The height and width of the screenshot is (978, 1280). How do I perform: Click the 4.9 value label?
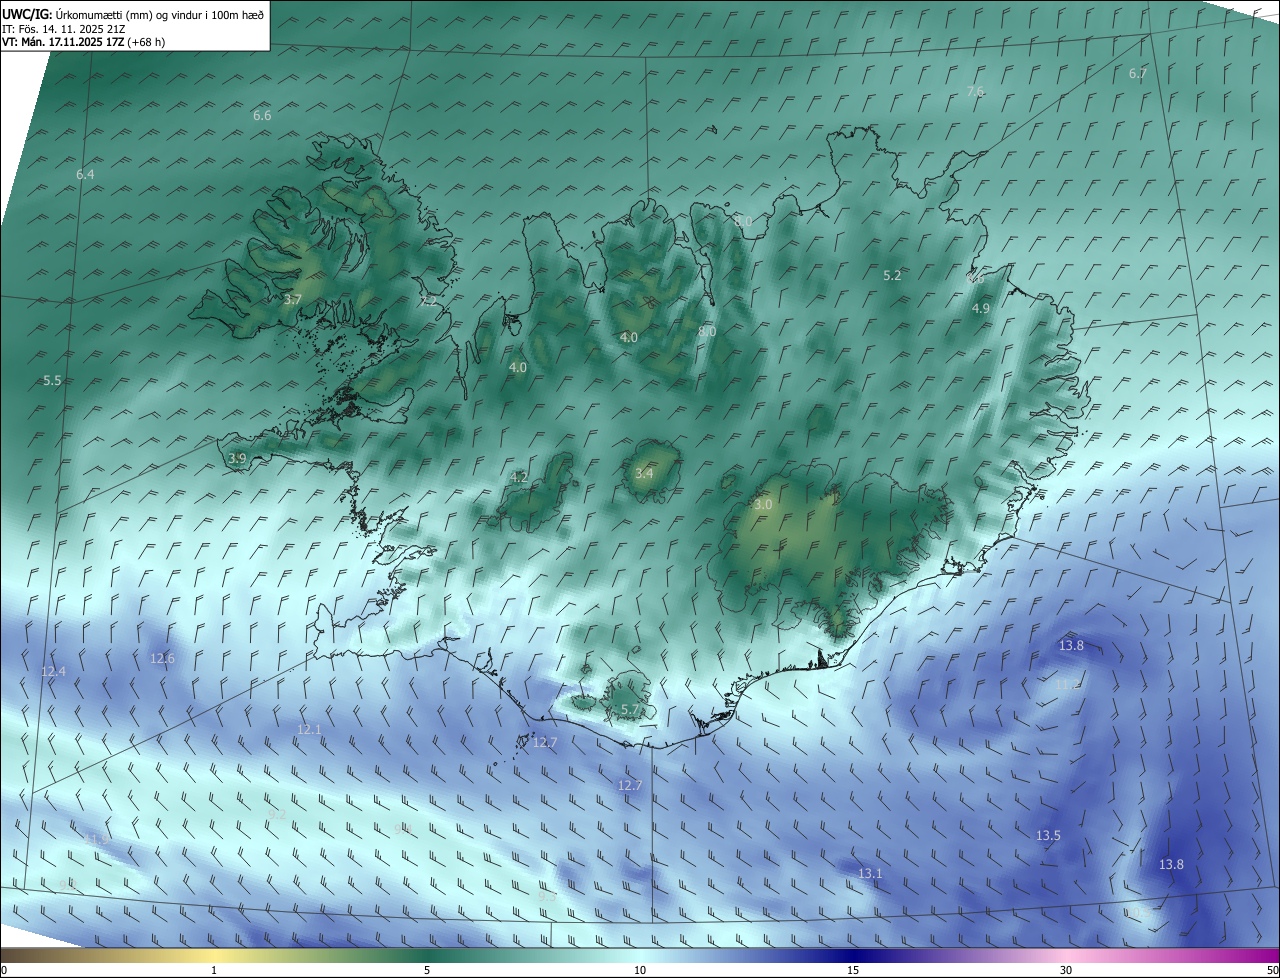point(981,310)
